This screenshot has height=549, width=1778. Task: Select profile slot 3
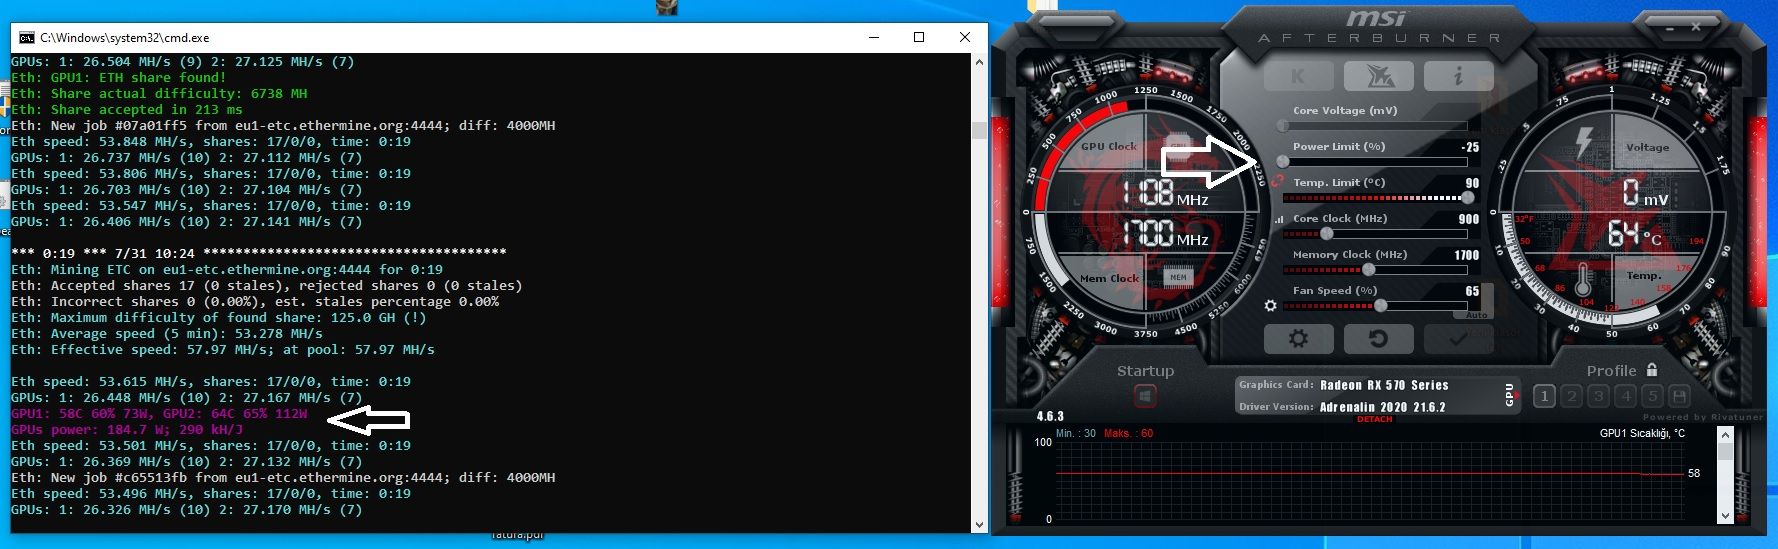(x=1598, y=396)
